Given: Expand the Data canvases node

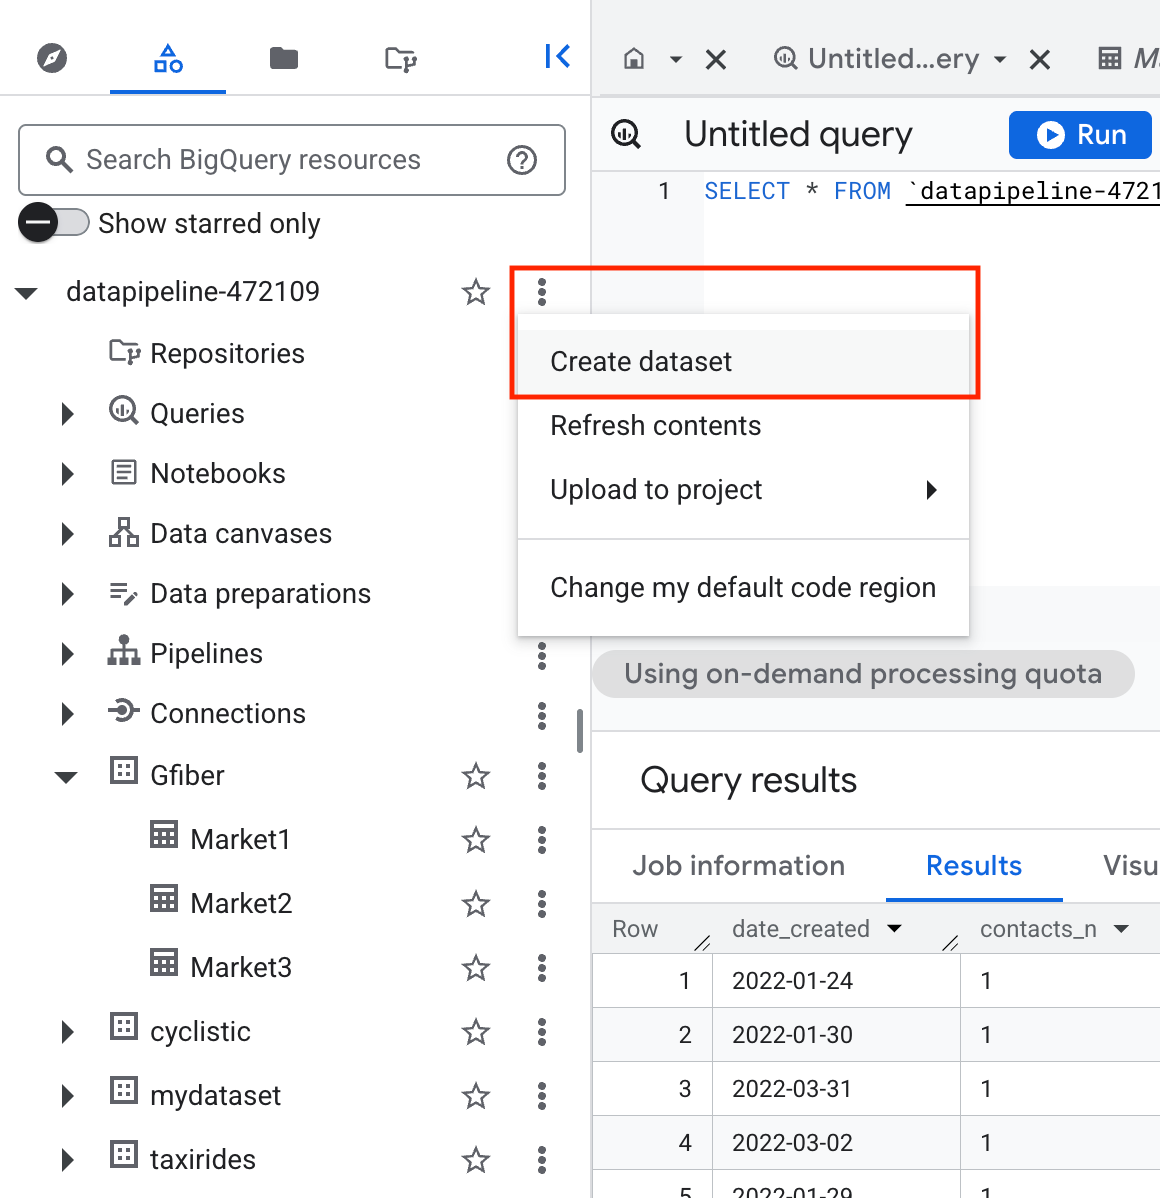Looking at the screenshot, I should coord(68,534).
